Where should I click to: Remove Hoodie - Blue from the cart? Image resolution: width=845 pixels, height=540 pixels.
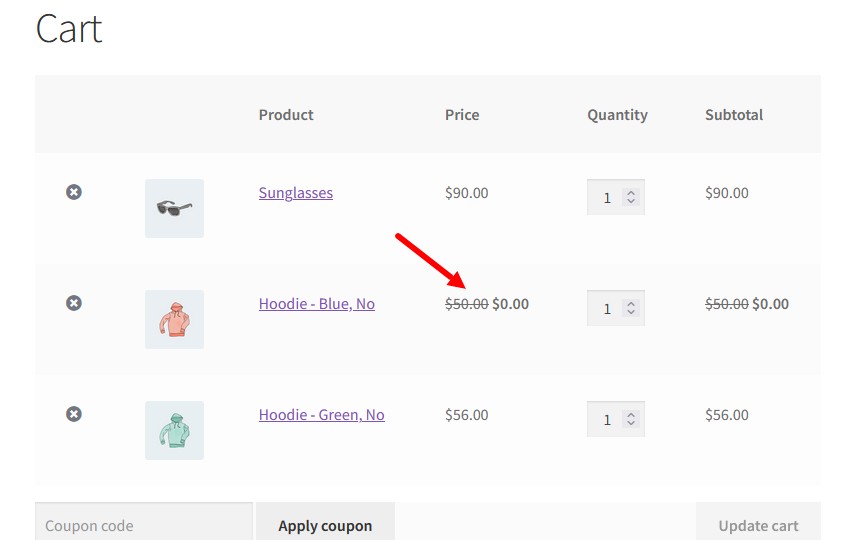(x=74, y=303)
